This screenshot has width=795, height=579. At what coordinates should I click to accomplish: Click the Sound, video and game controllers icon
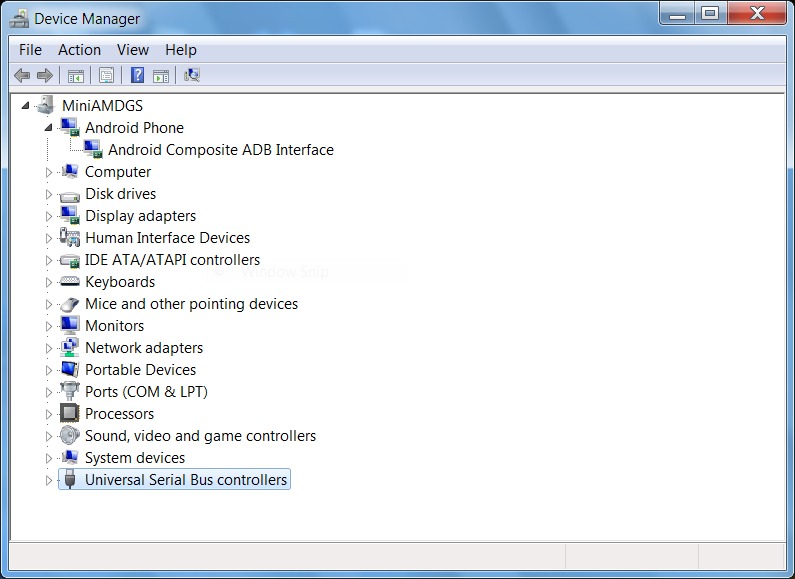70,435
